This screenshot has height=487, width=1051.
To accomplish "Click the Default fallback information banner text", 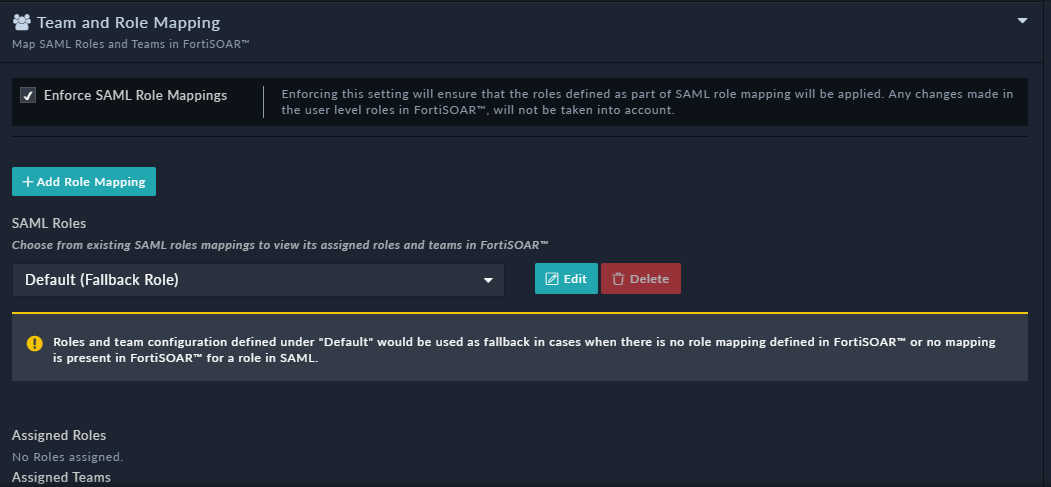I will 524,349.
